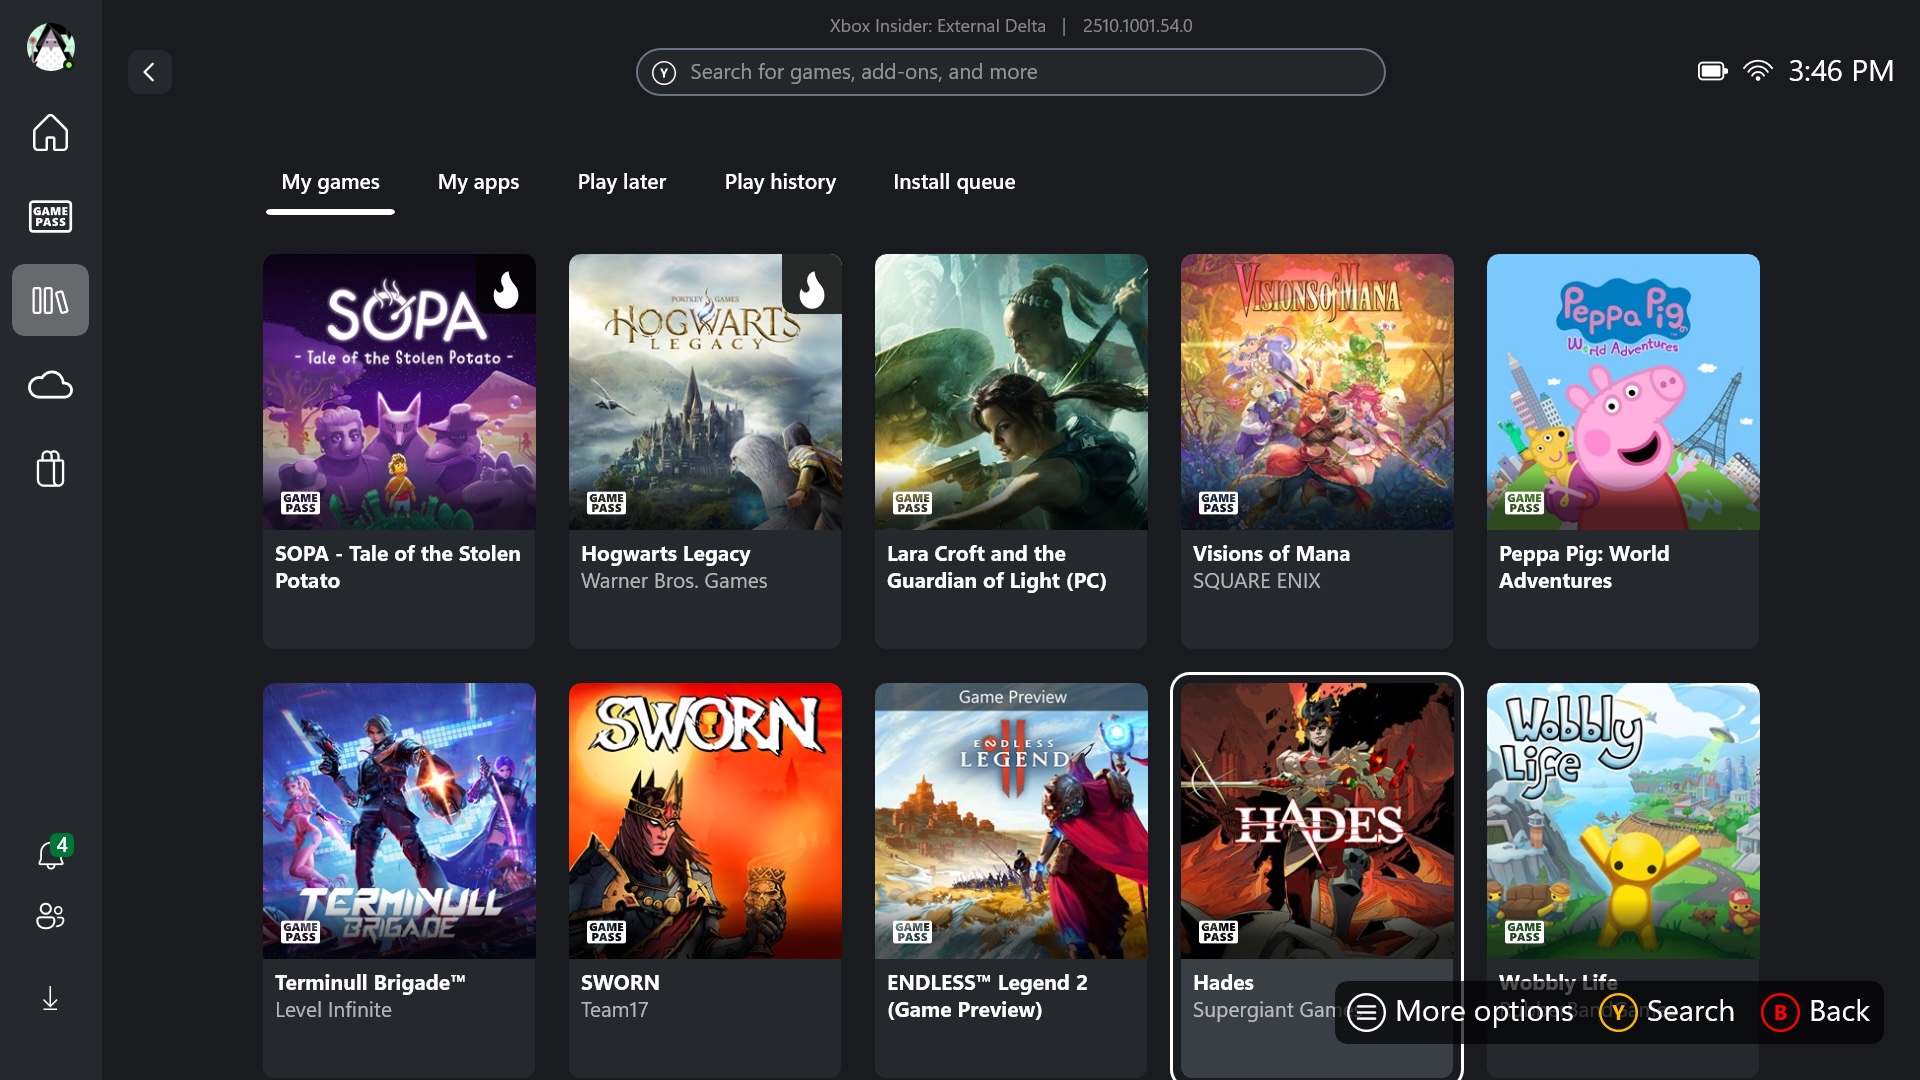Open the SWORN game tile
This screenshot has width=1920, height=1080.
pyautogui.click(x=705, y=878)
